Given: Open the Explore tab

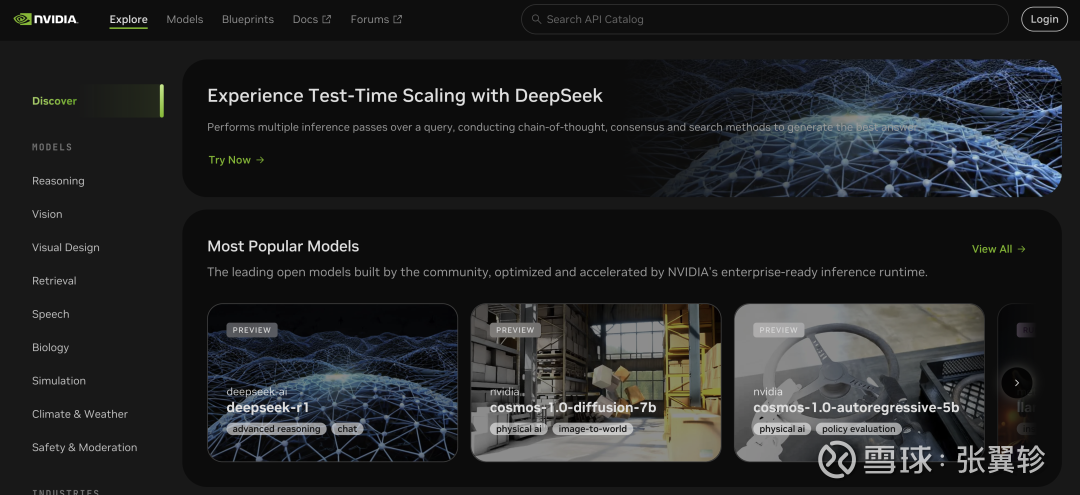Looking at the screenshot, I should tap(129, 19).
